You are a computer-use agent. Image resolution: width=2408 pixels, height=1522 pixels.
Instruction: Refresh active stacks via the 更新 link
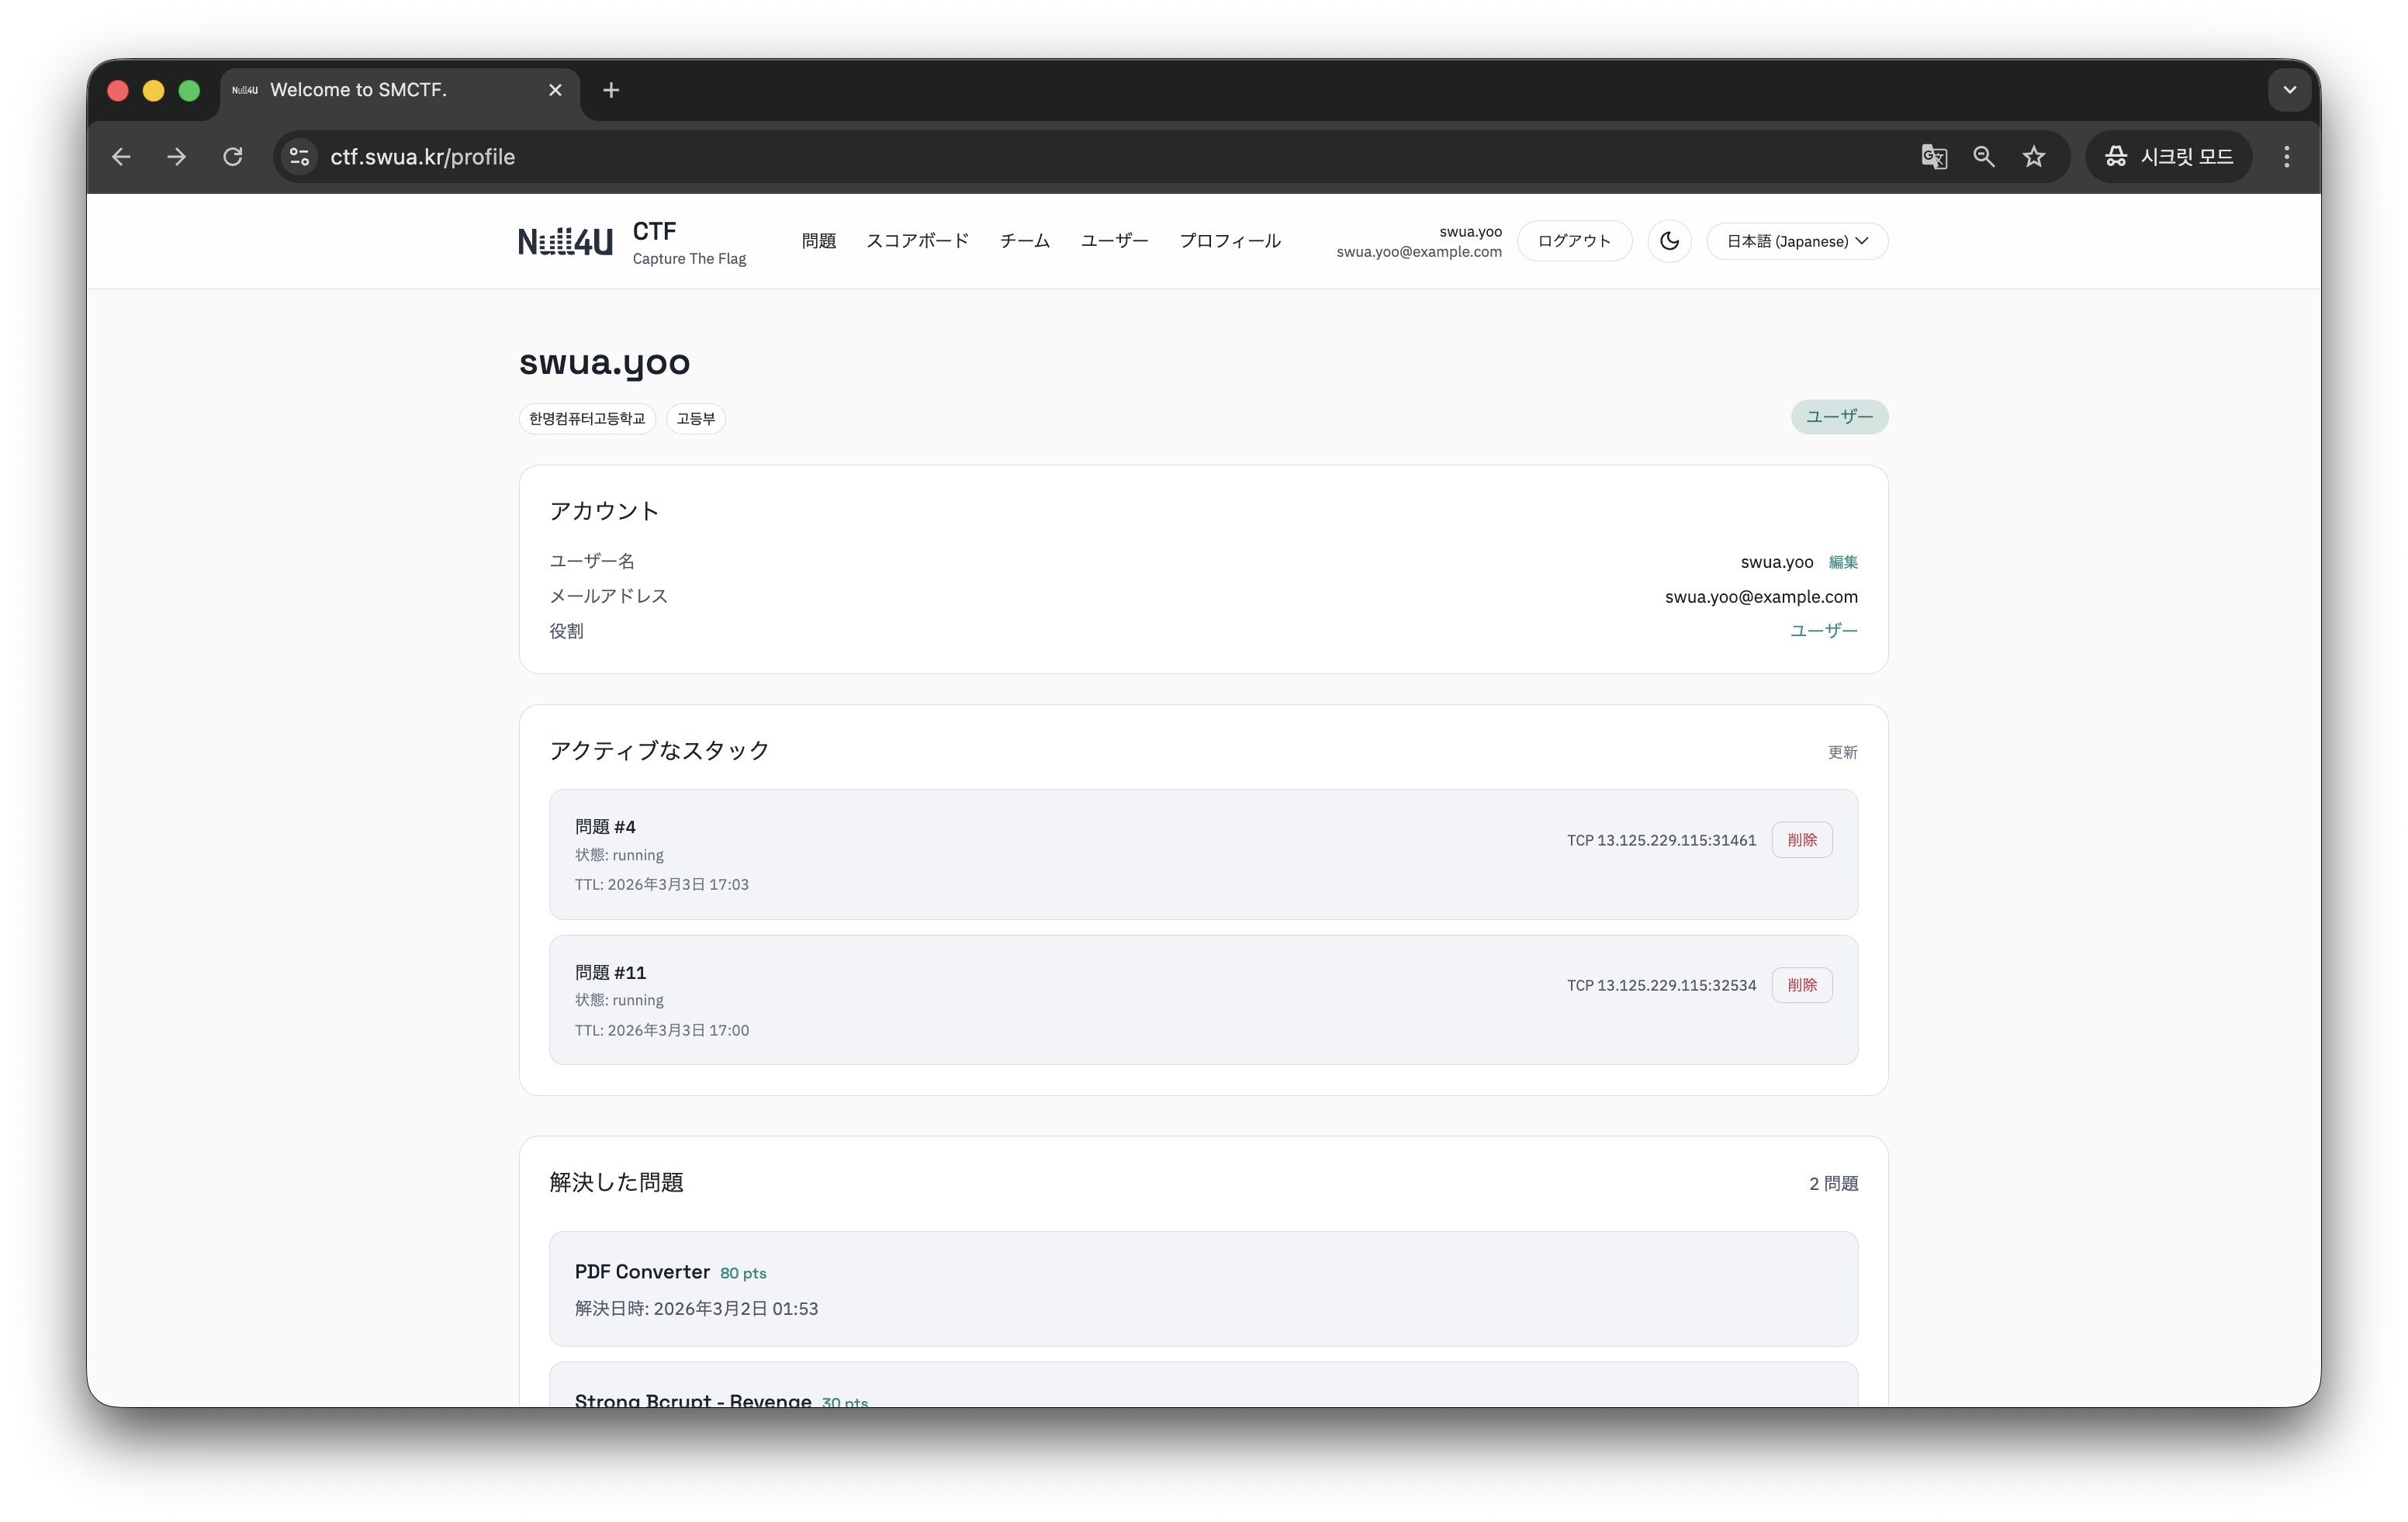click(x=1843, y=752)
